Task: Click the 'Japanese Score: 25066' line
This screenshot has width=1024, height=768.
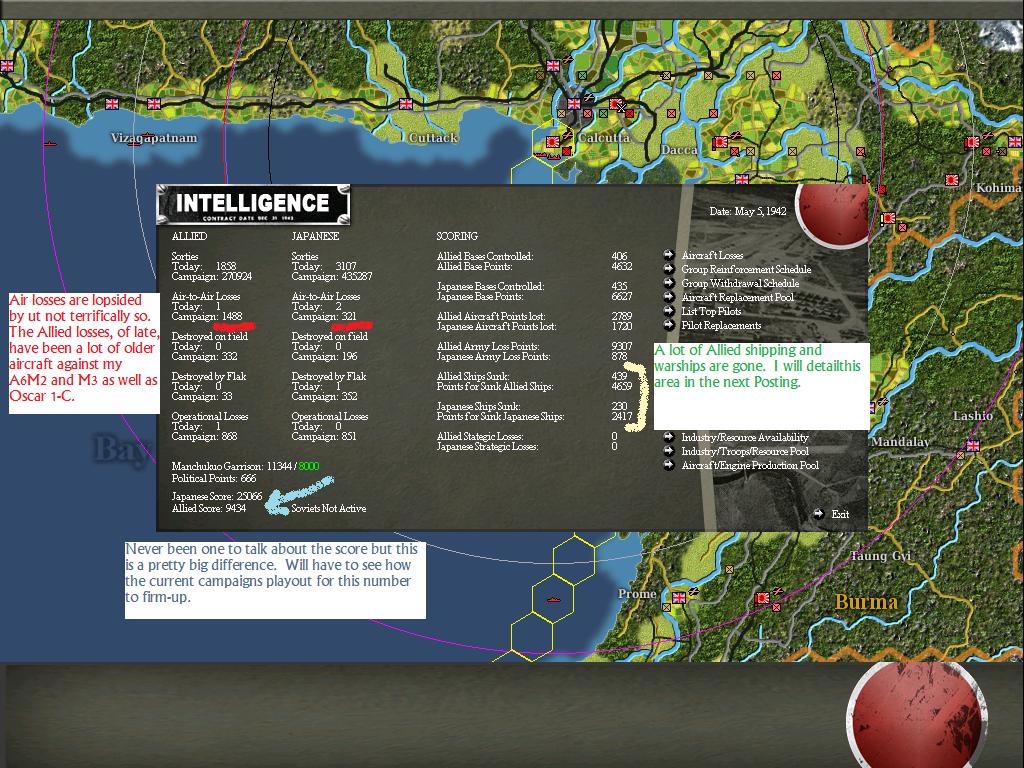Action: click(217, 496)
